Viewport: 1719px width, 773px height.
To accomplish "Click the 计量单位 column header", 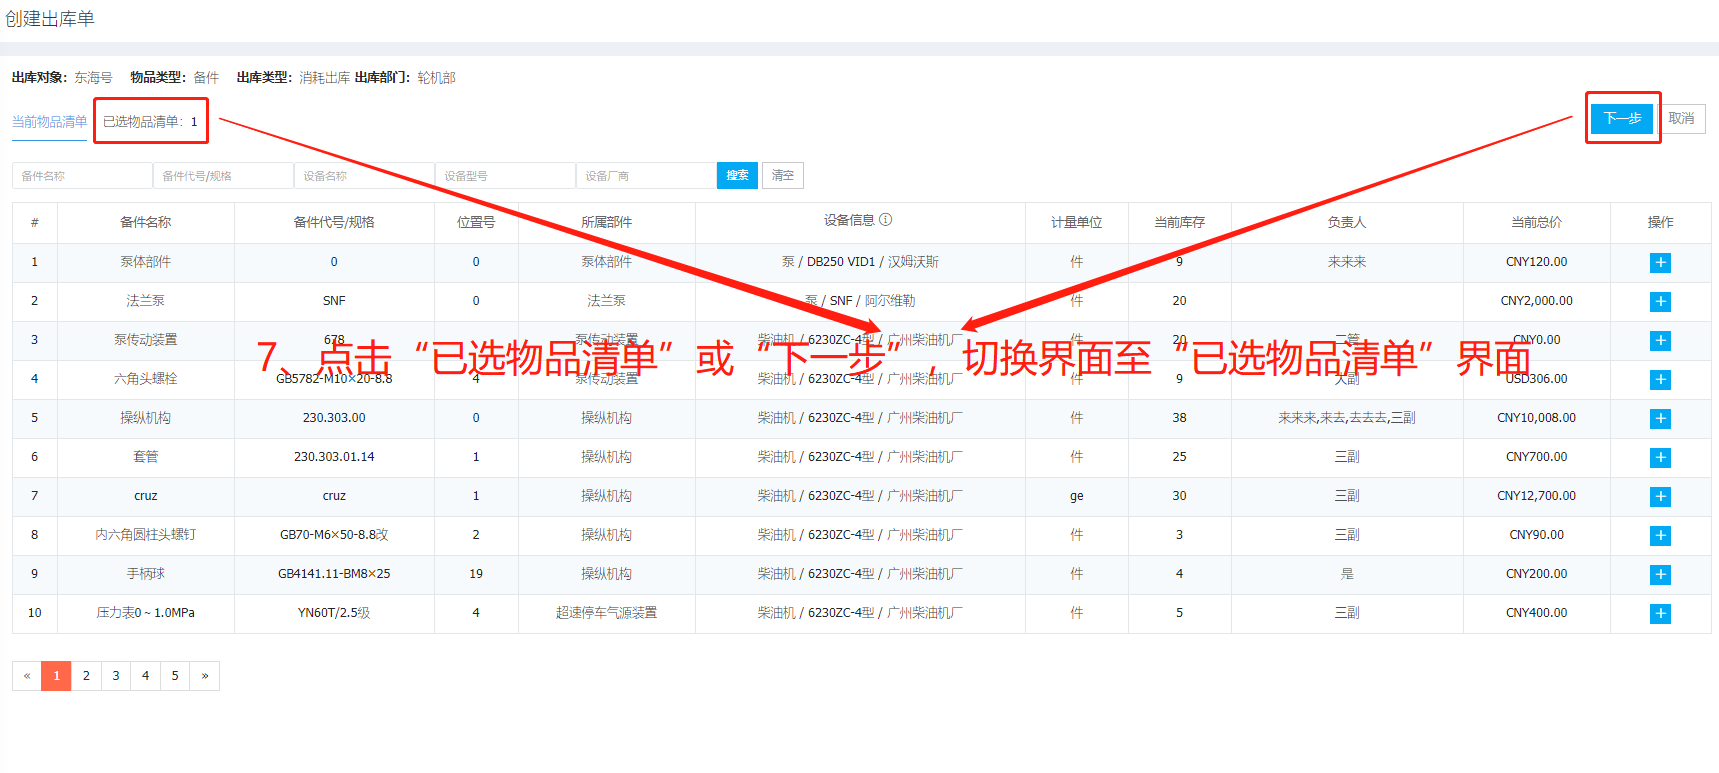I will coord(1076,222).
